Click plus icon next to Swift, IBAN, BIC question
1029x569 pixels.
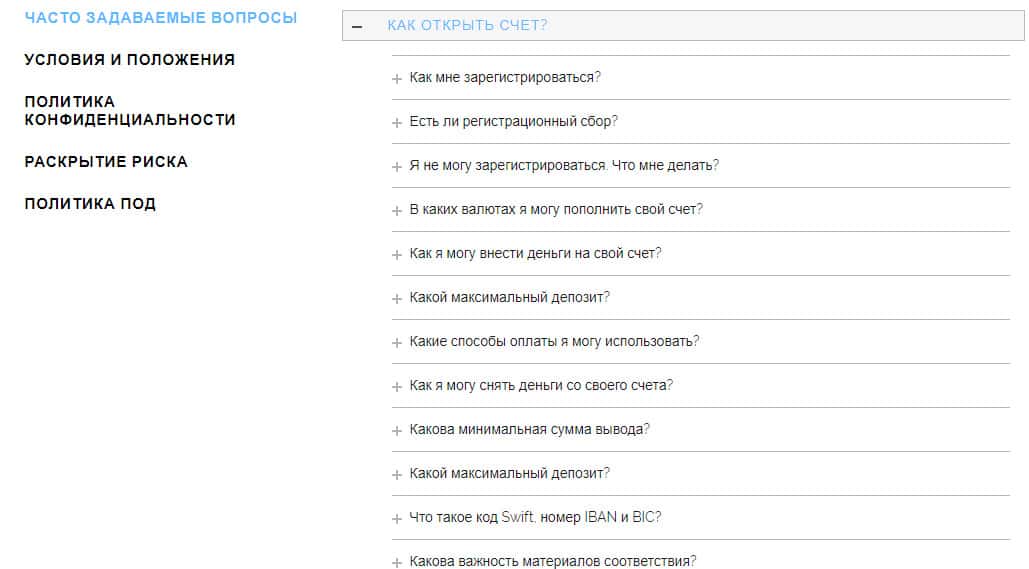(397, 518)
